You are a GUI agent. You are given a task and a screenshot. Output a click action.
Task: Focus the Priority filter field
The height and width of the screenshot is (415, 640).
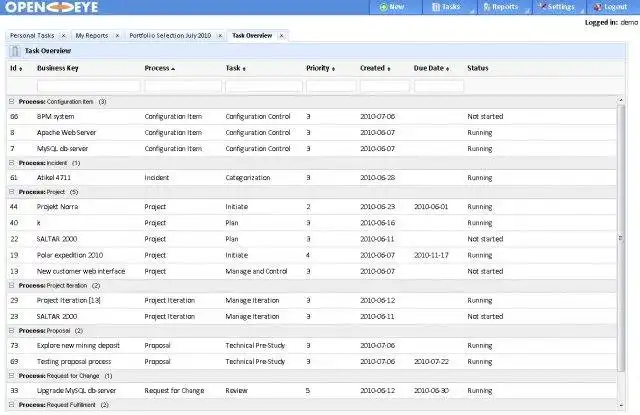pos(331,86)
